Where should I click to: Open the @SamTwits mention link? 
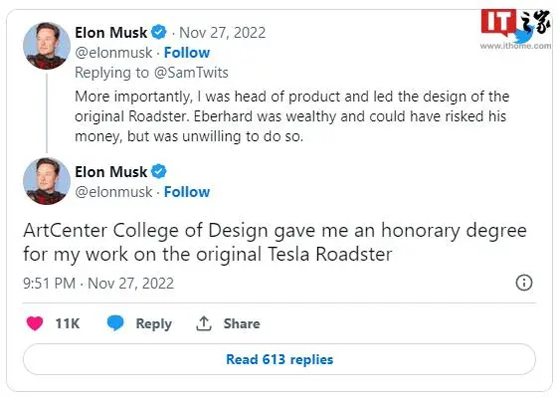click(x=191, y=73)
